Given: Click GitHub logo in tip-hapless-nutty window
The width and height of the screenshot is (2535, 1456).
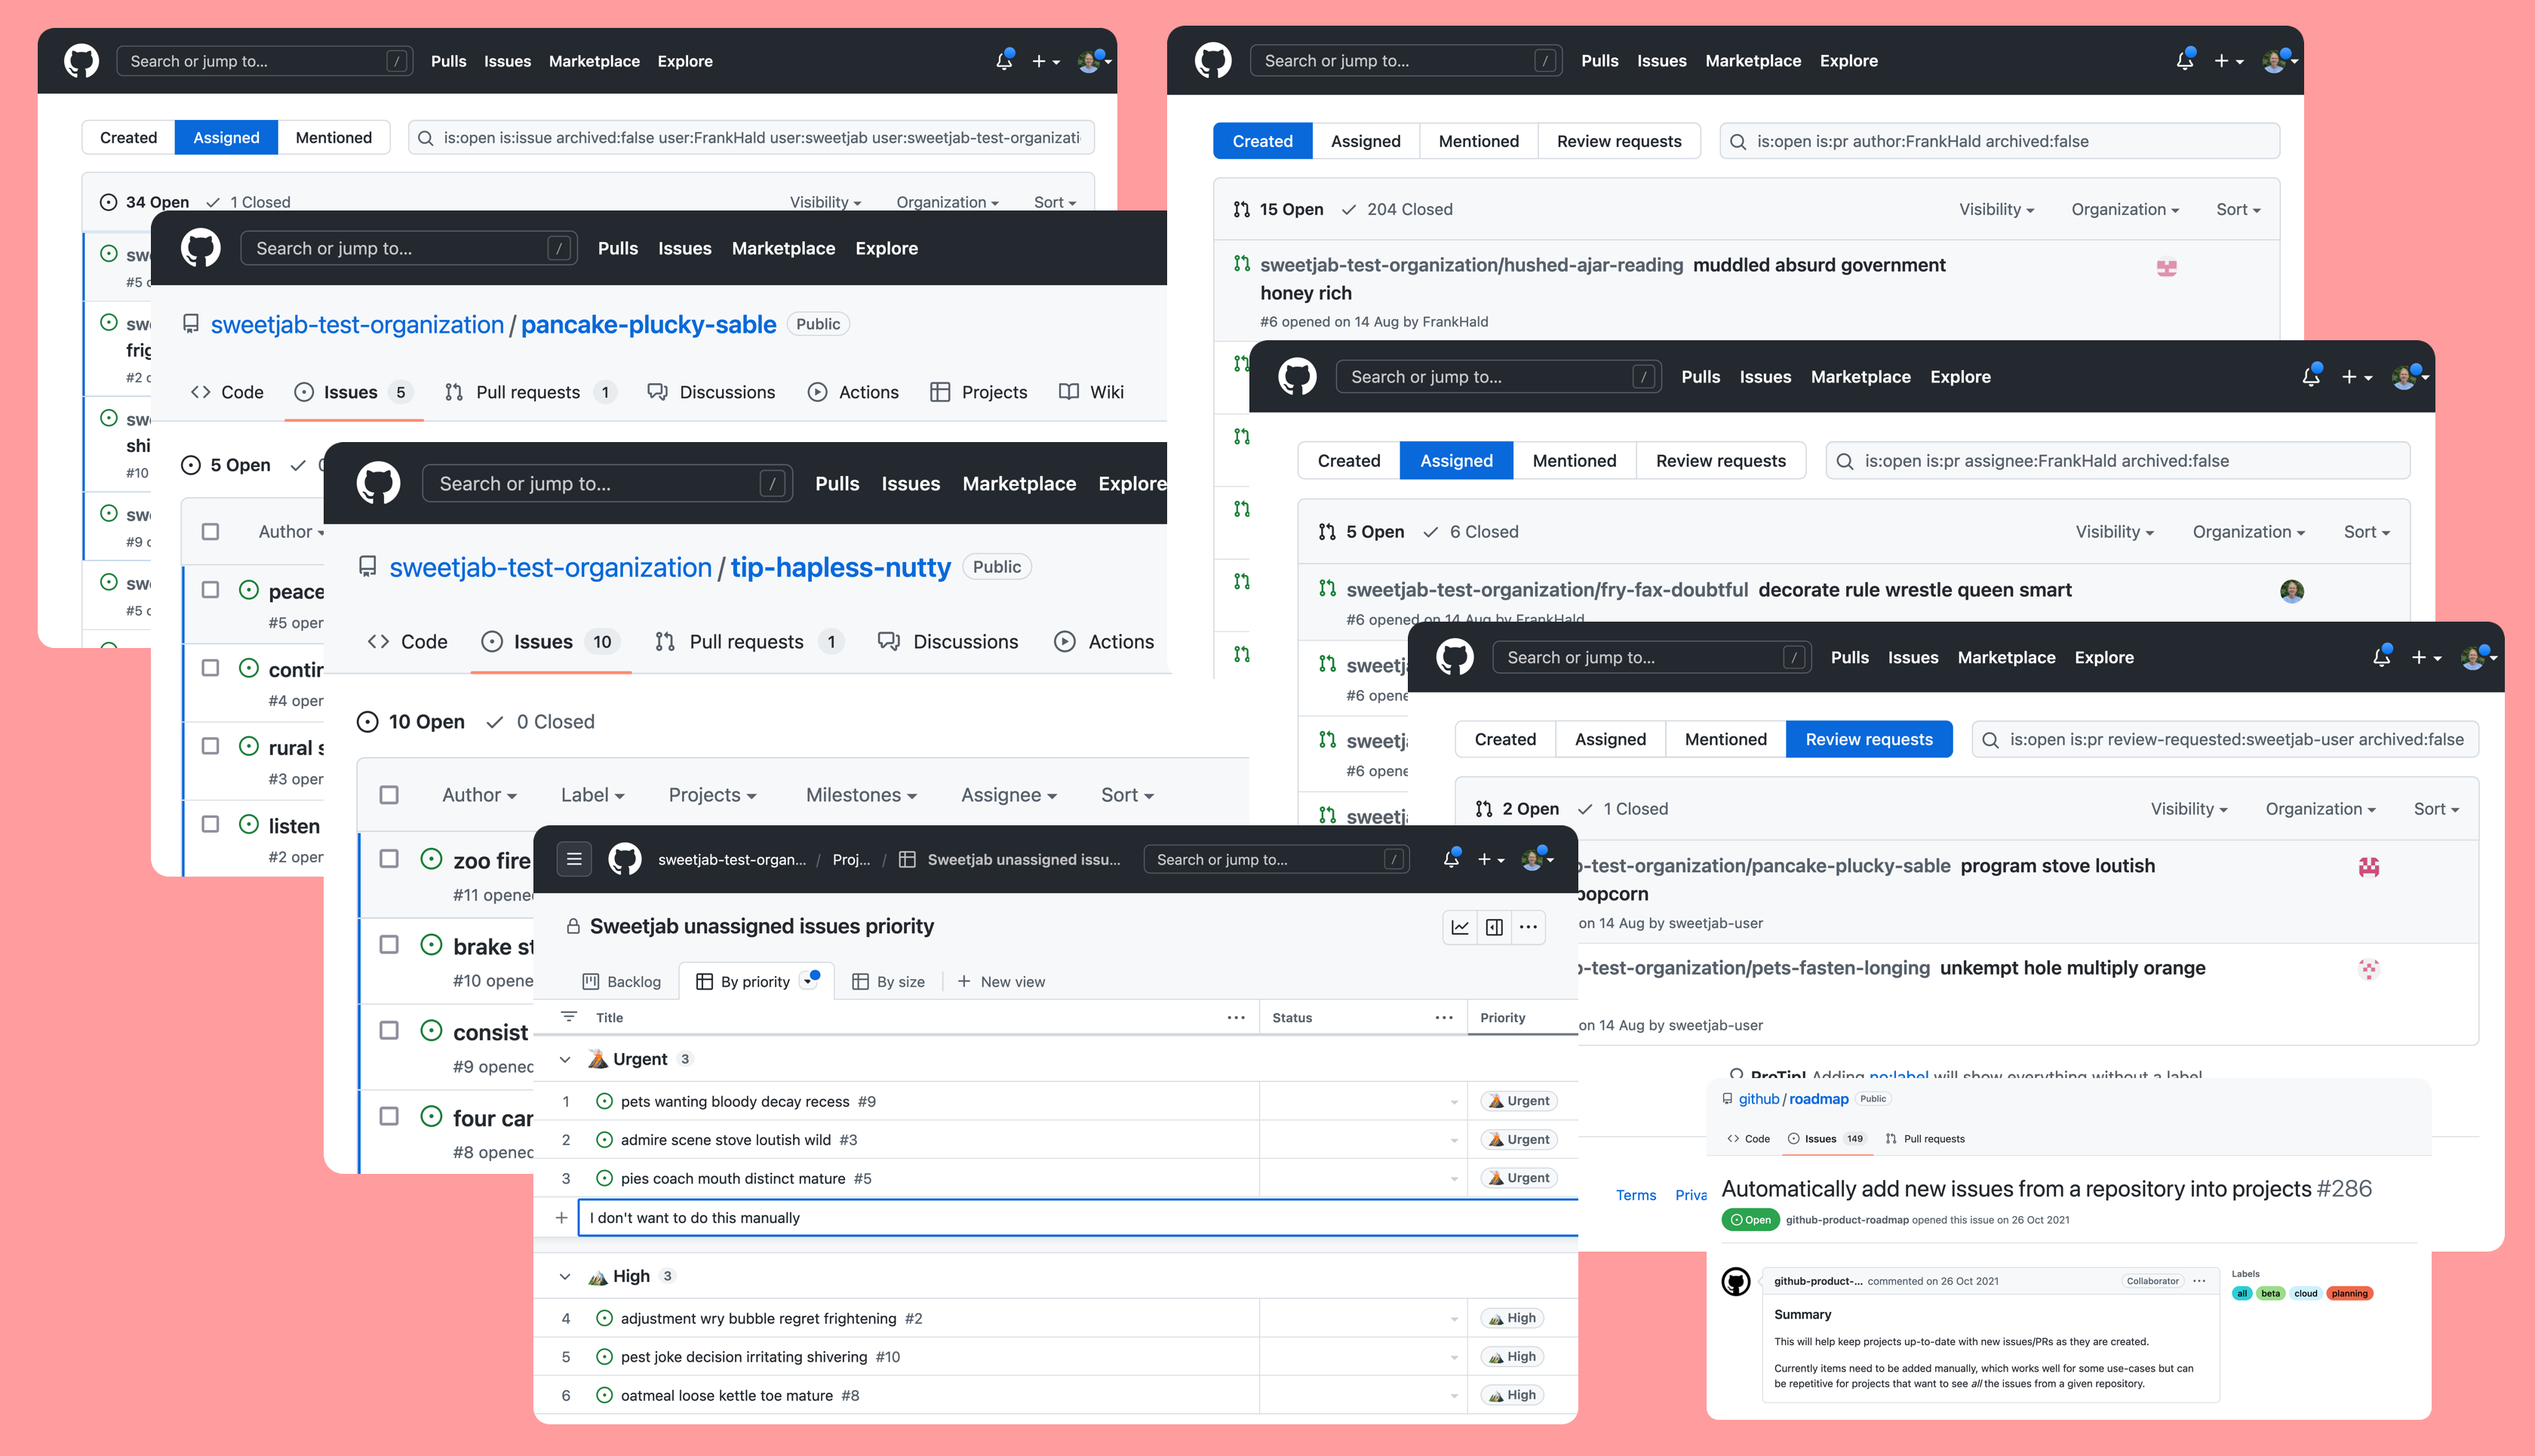Looking at the screenshot, I should pos(378,483).
